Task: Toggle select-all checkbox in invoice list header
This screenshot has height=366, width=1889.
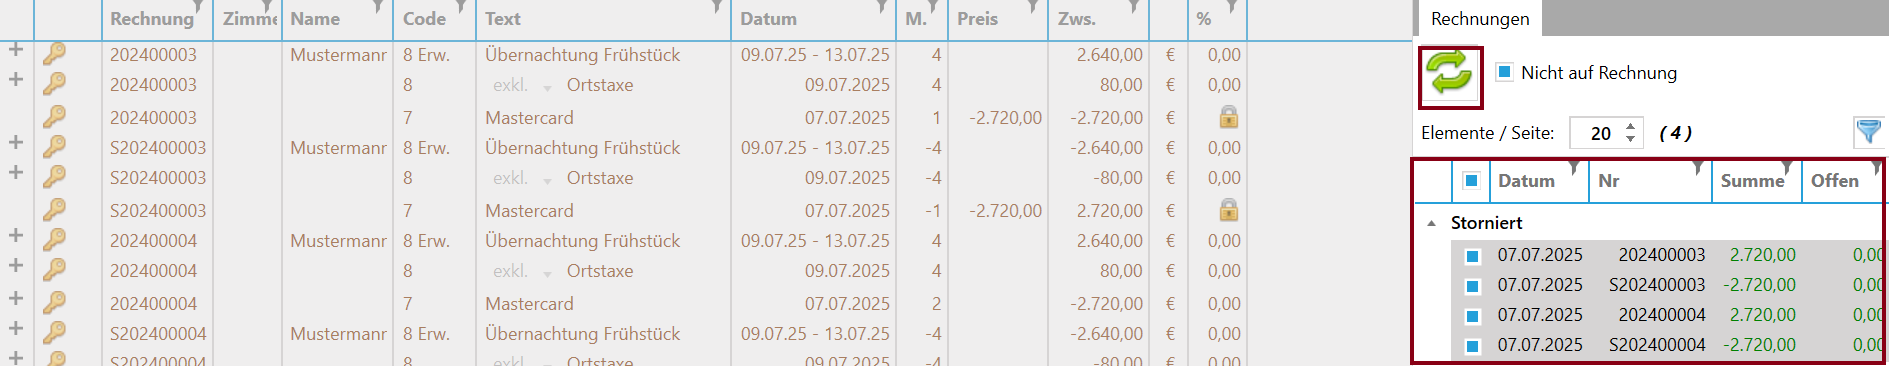Action: click(x=1471, y=181)
